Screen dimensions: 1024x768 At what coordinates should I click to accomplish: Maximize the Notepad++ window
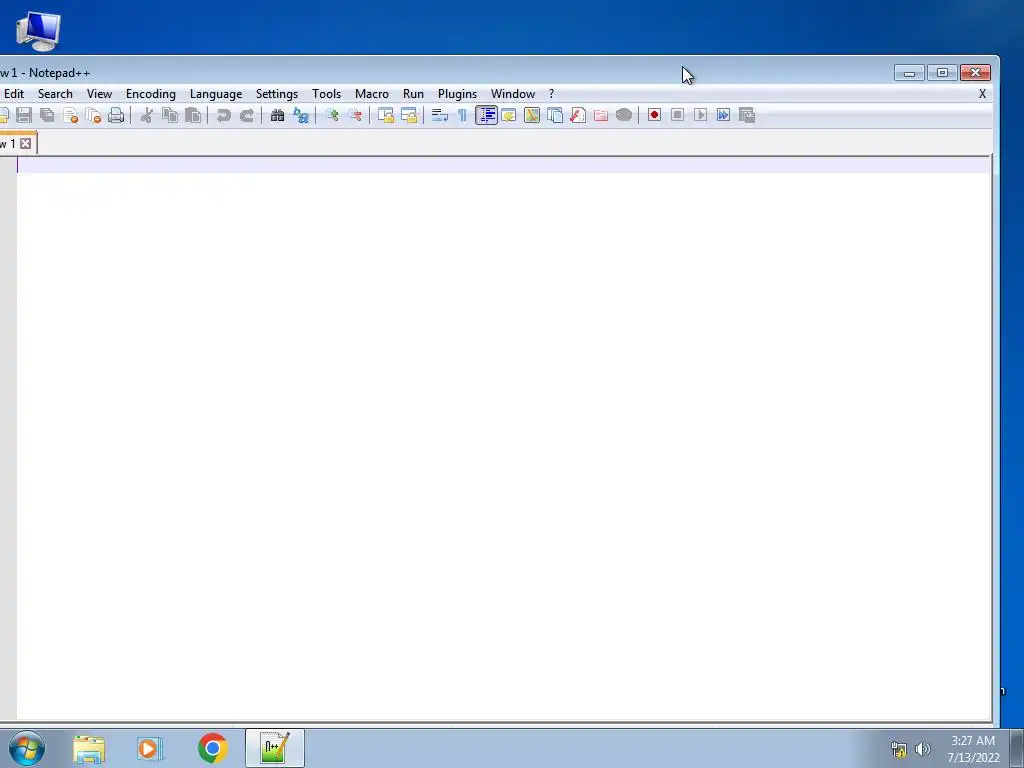click(x=942, y=72)
